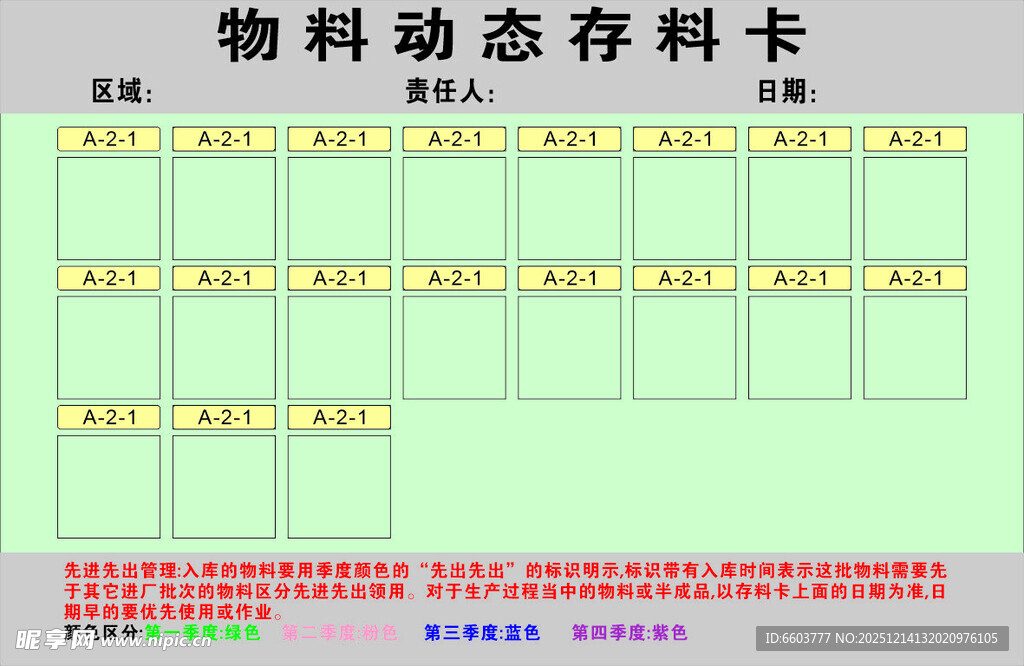Click the fifth A-2-1 tag in second row
This screenshot has width=1024, height=666.
click(569, 278)
